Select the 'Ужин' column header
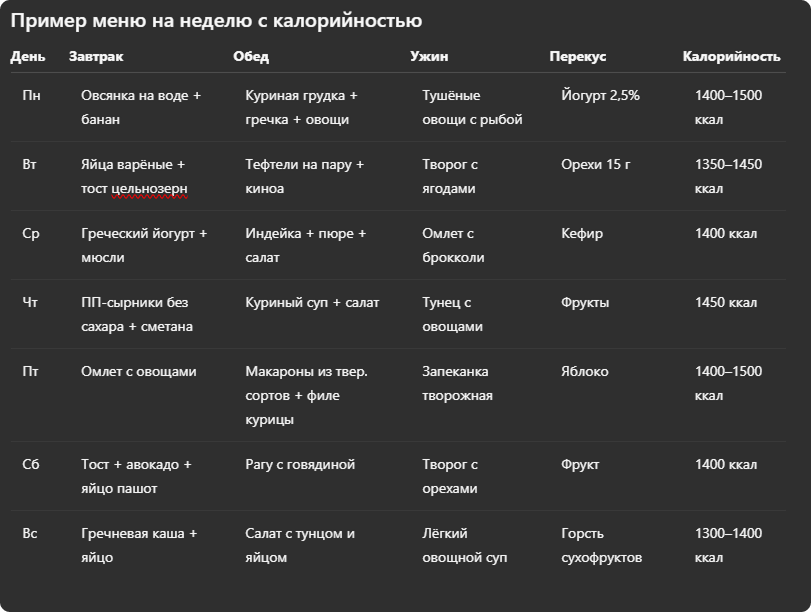The image size is (811, 612). pos(429,56)
